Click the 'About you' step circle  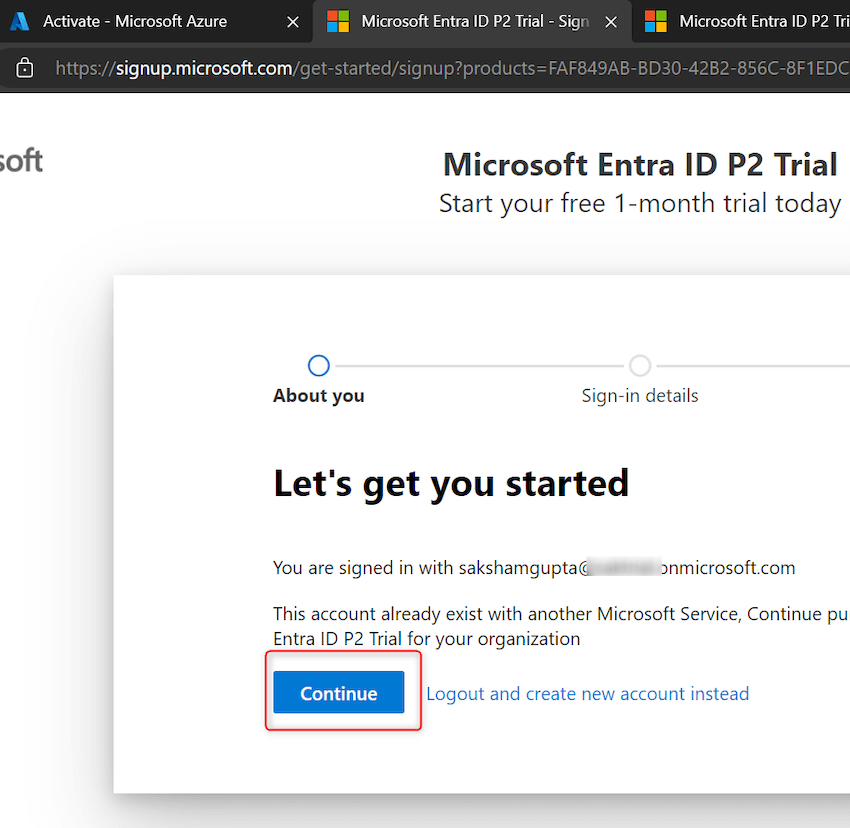[318, 365]
